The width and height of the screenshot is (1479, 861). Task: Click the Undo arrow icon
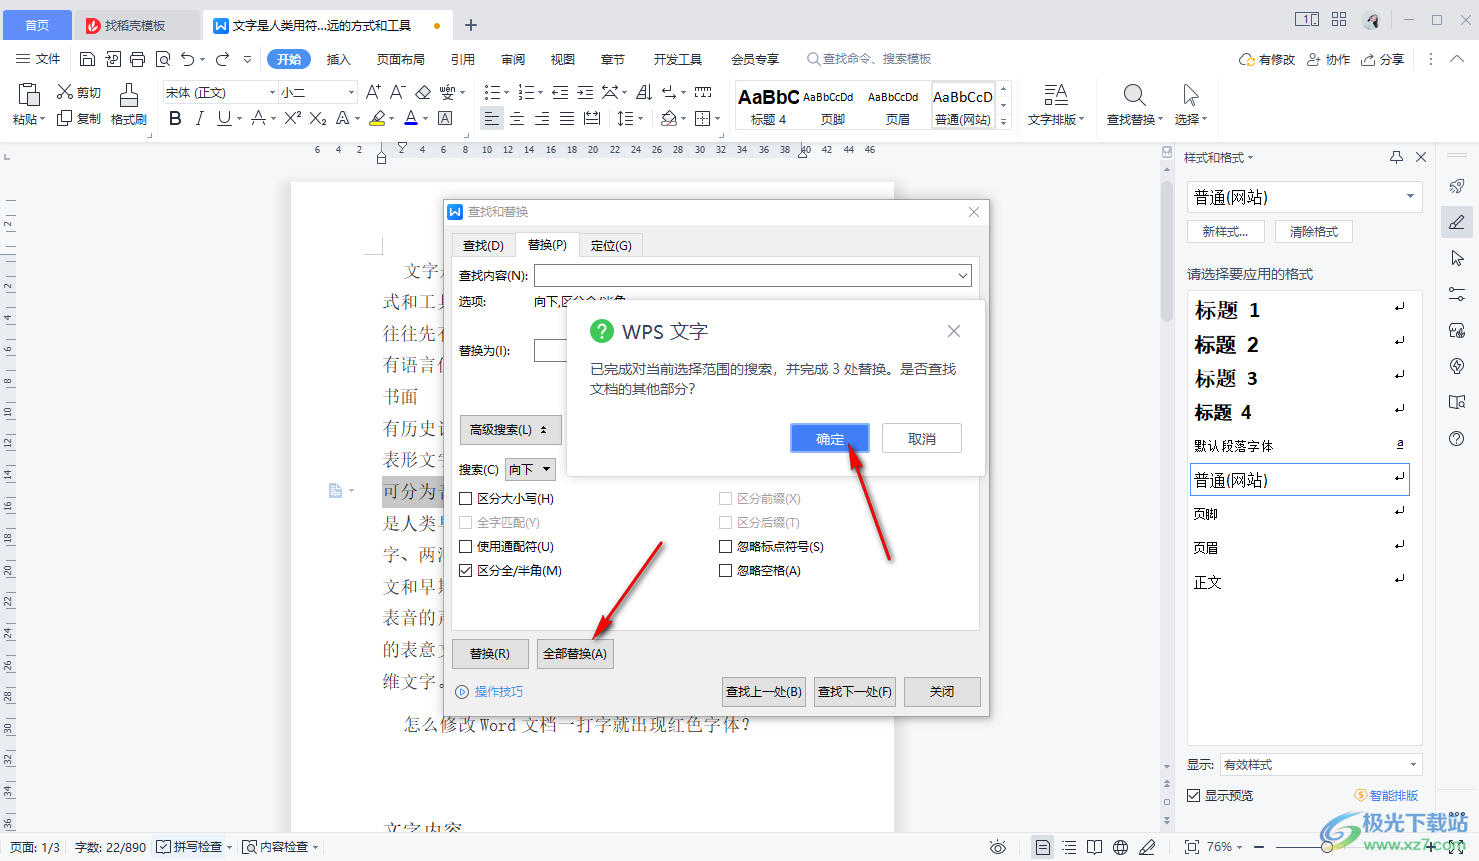point(187,59)
